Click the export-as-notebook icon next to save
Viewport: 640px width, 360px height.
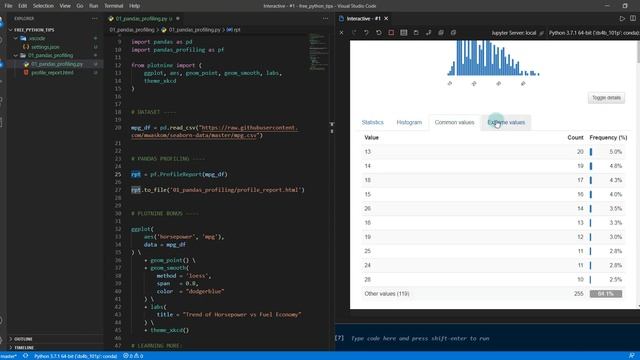tap(429, 33)
